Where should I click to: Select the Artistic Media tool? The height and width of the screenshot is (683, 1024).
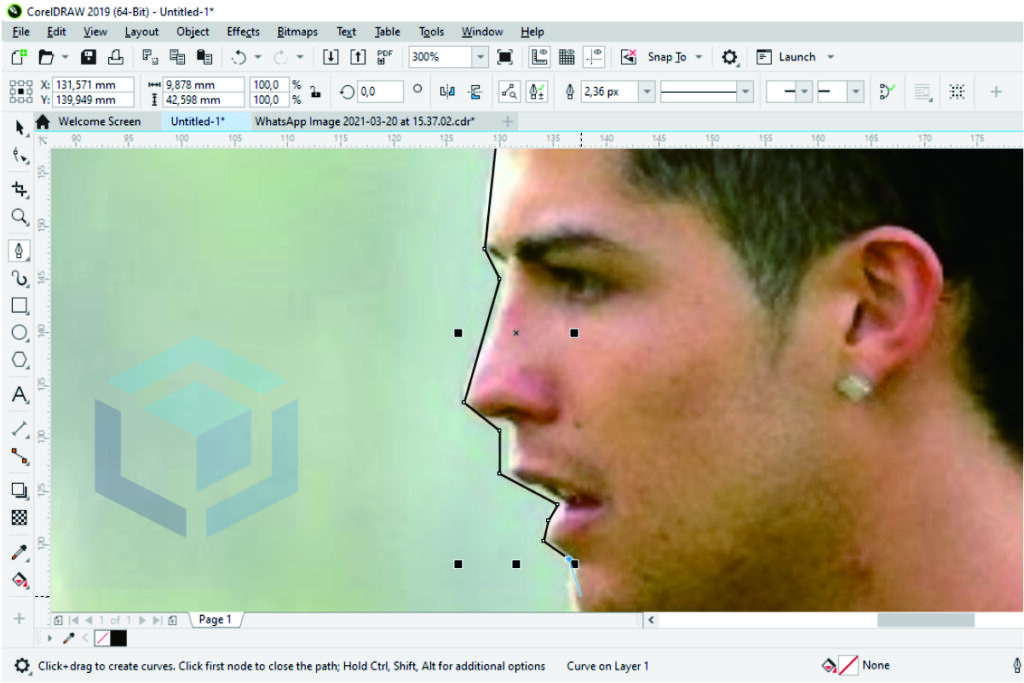[20, 279]
